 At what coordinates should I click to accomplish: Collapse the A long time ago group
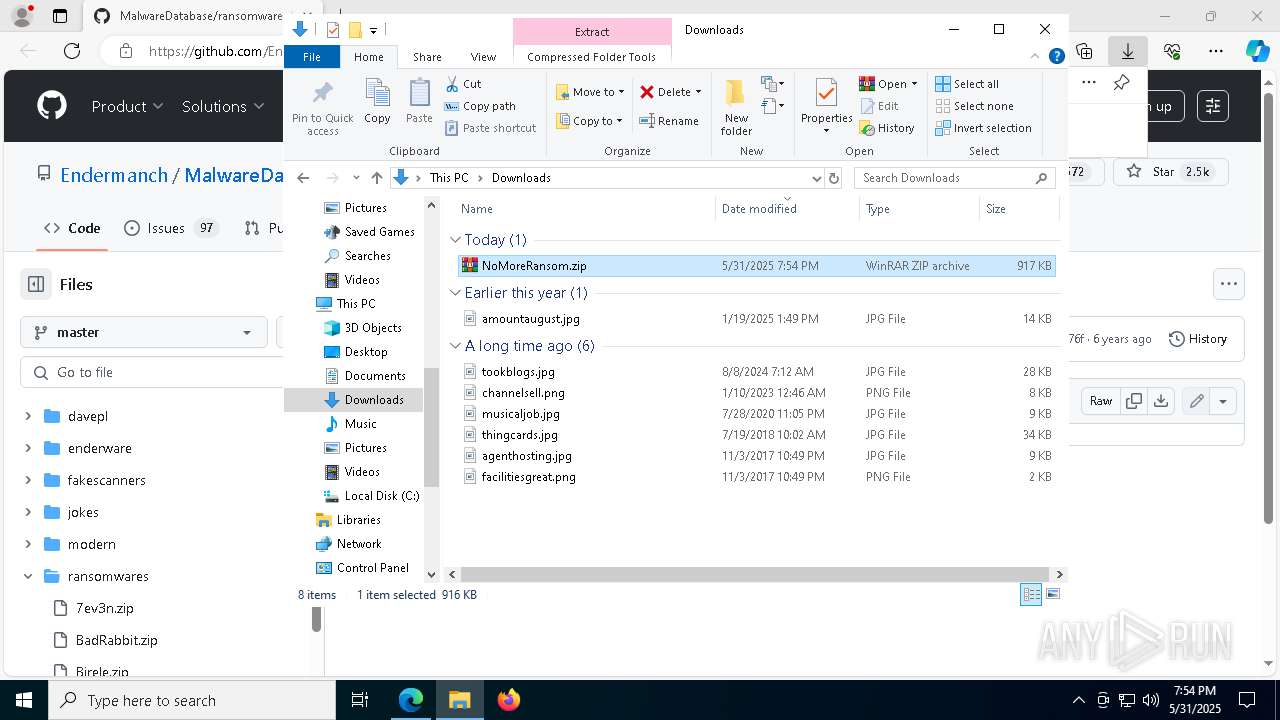(456, 346)
